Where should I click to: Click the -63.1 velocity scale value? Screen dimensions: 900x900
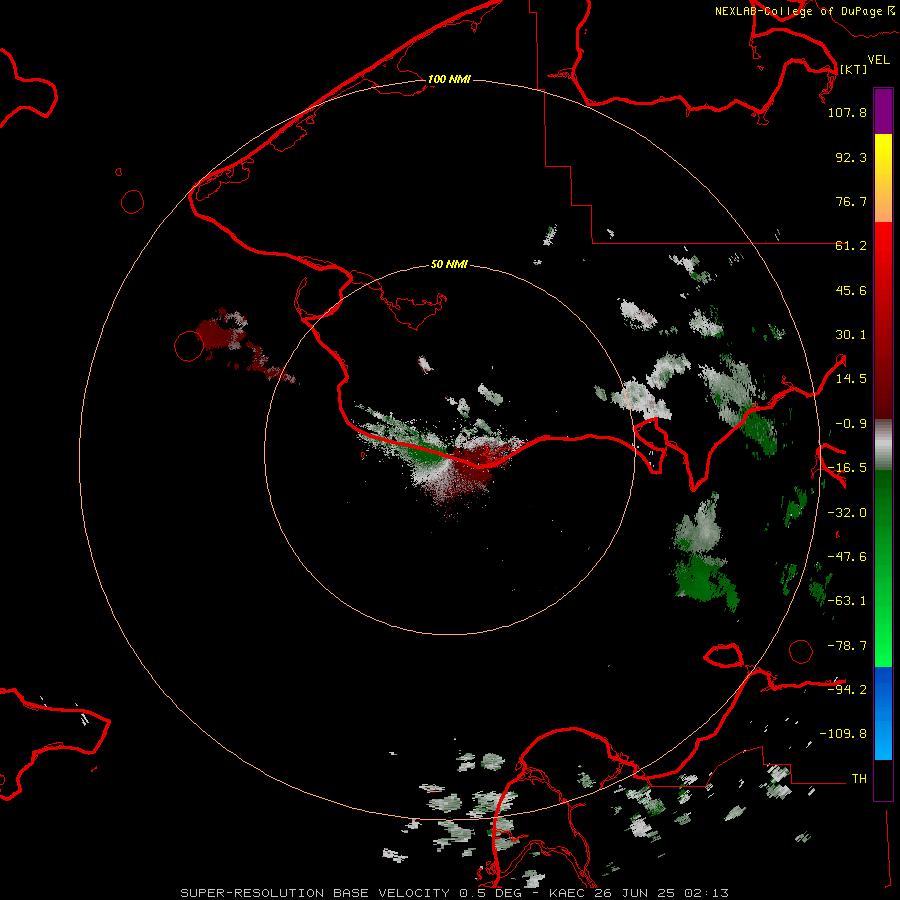pos(847,601)
